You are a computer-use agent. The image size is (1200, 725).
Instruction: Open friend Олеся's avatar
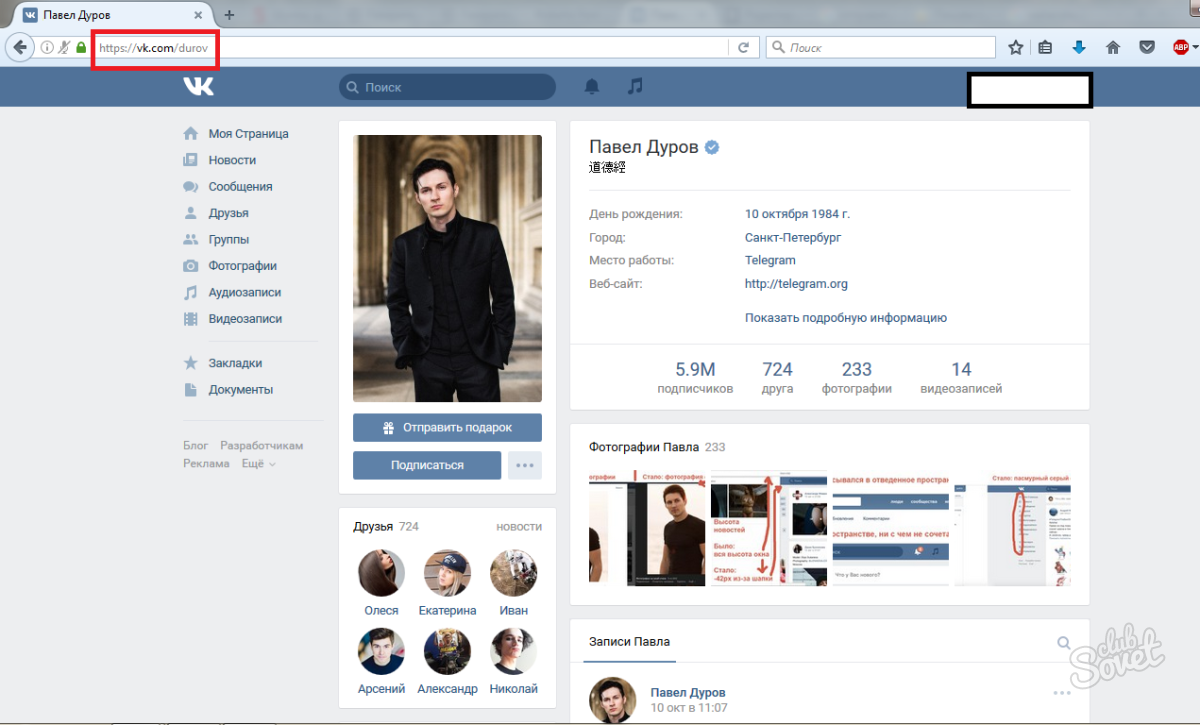pos(381,573)
